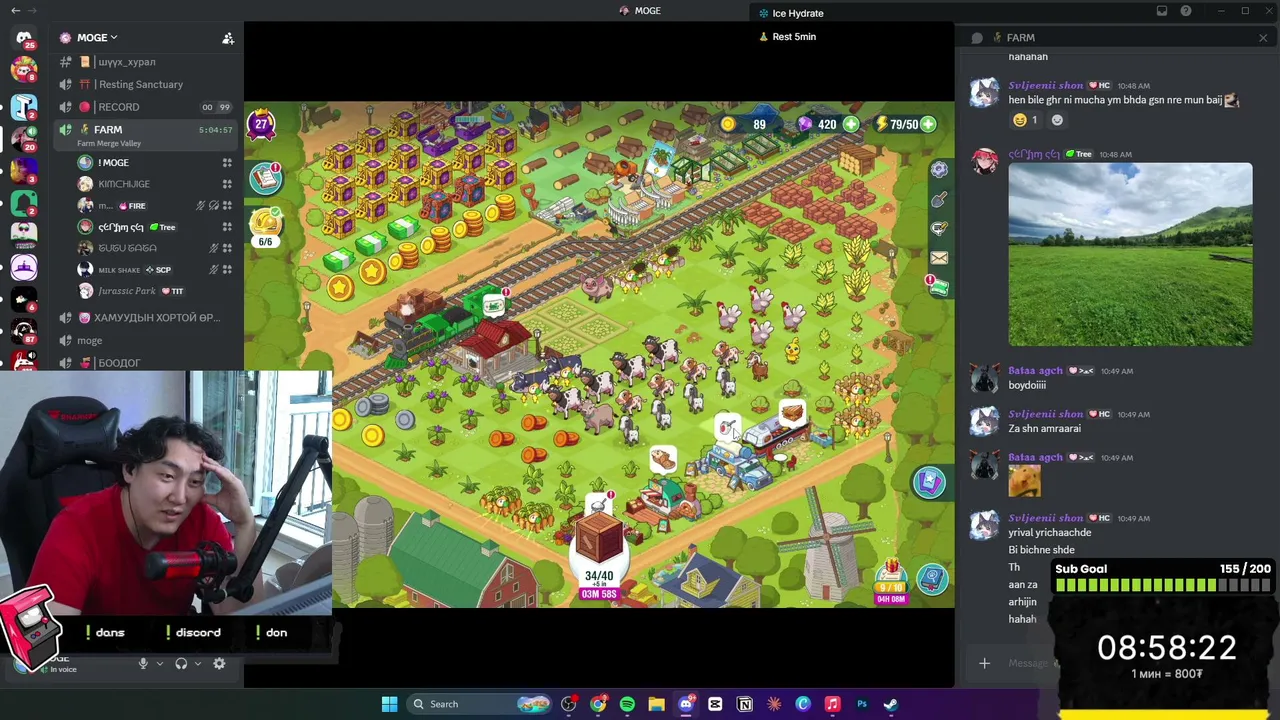The height and width of the screenshot is (720, 1280).
Task: Add a new reaction to the message
Action: pyautogui.click(x=1057, y=120)
